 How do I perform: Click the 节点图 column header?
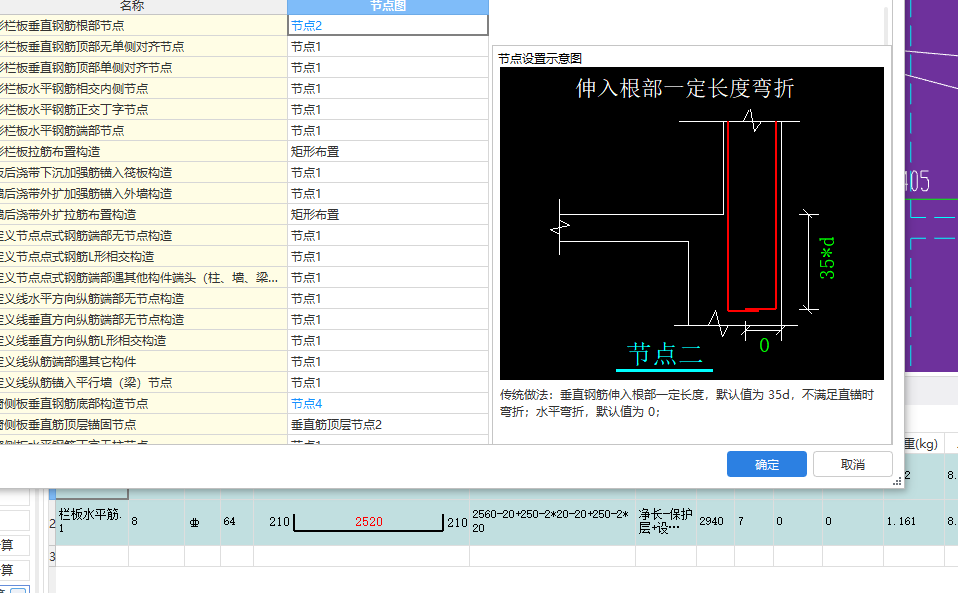(387, 6)
